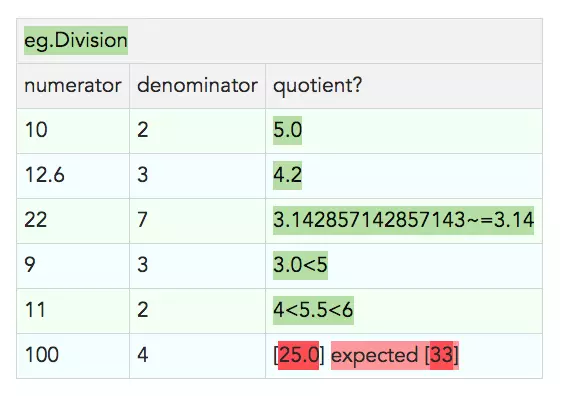Click the passing 5.0 quotient result
This screenshot has height=396, width=563.
click(287, 130)
